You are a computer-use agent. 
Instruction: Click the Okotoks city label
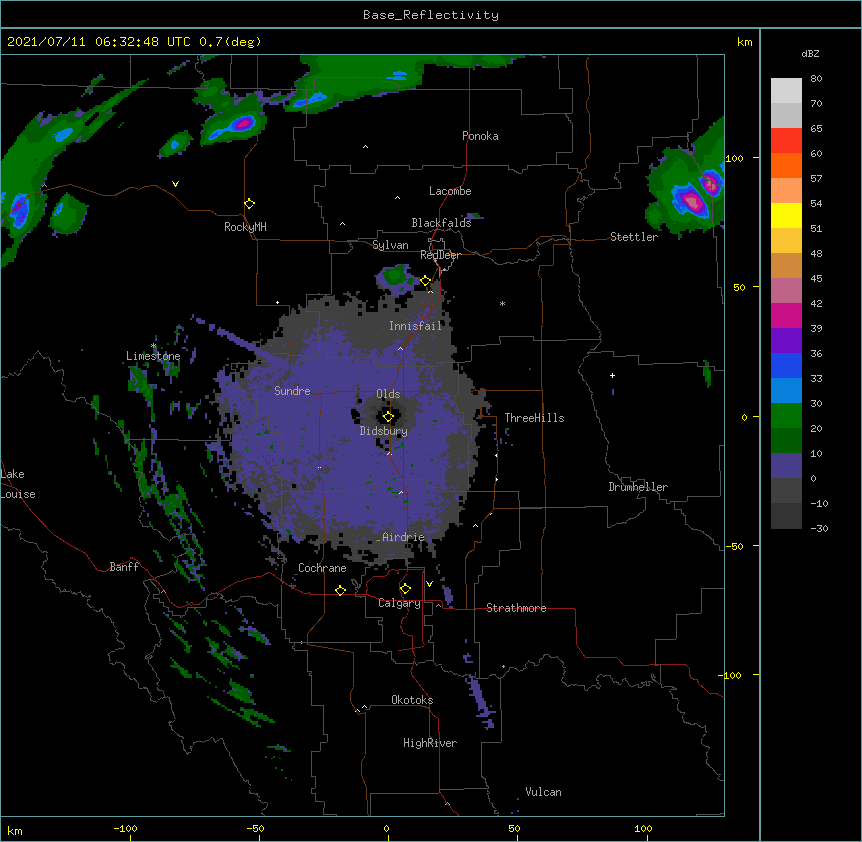[412, 700]
